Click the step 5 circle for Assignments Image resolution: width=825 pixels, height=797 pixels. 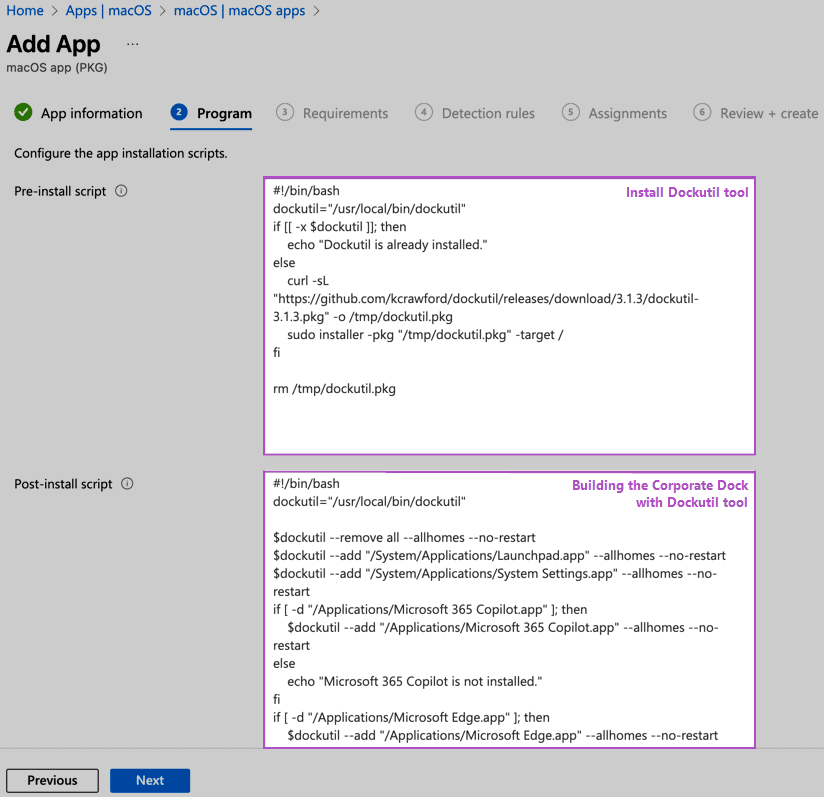coord(570,113)
